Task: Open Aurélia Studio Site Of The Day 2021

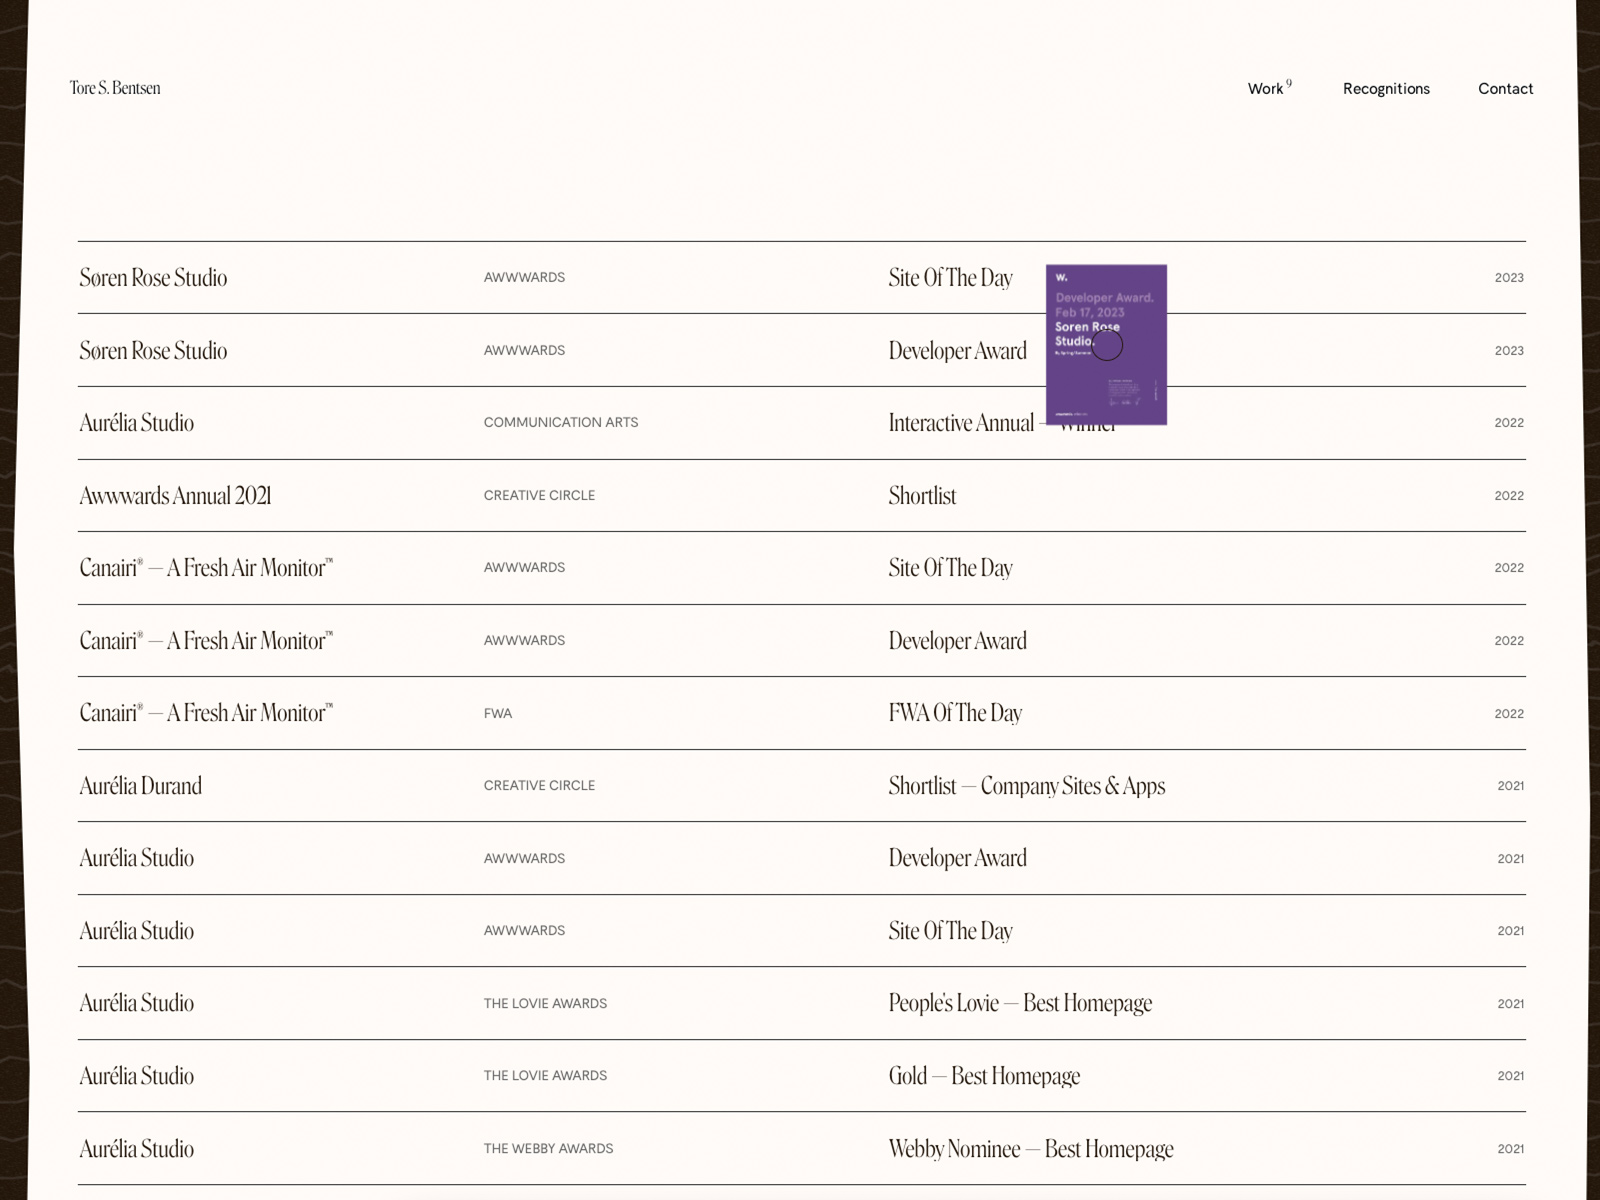Action: [x=950, y=931]
